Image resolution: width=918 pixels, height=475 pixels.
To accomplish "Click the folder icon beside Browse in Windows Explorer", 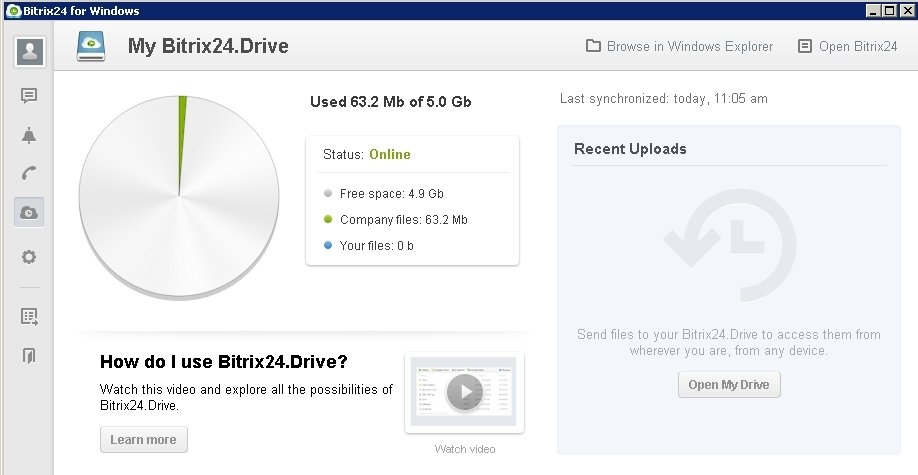I will pos(593,46).
